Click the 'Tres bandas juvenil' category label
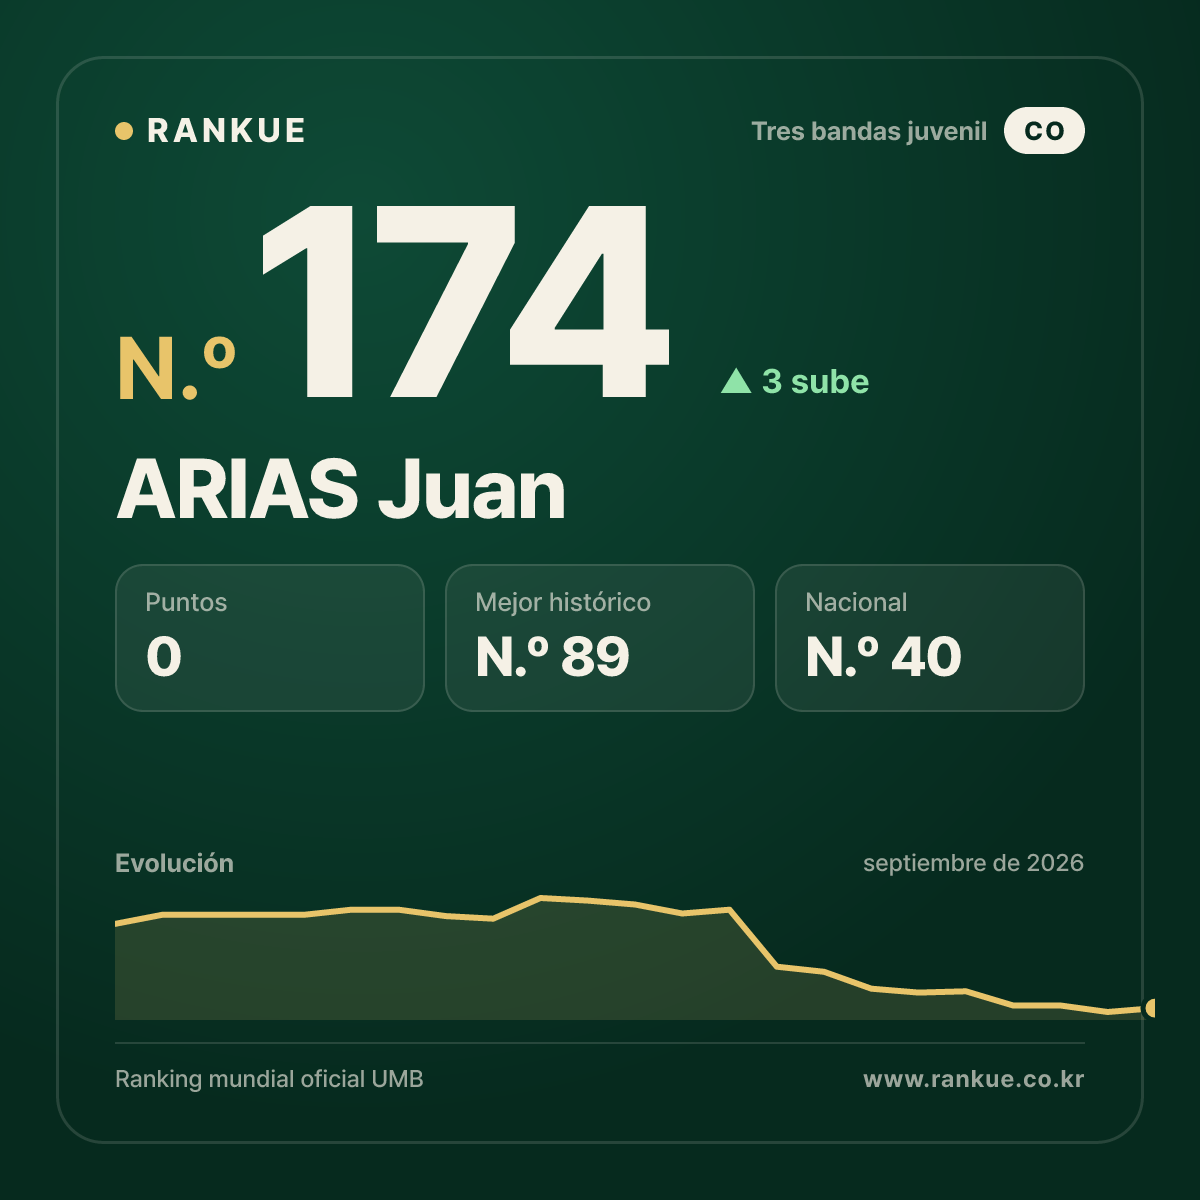The width and height of the screenshot is (1200, 1200). (869, 131)
